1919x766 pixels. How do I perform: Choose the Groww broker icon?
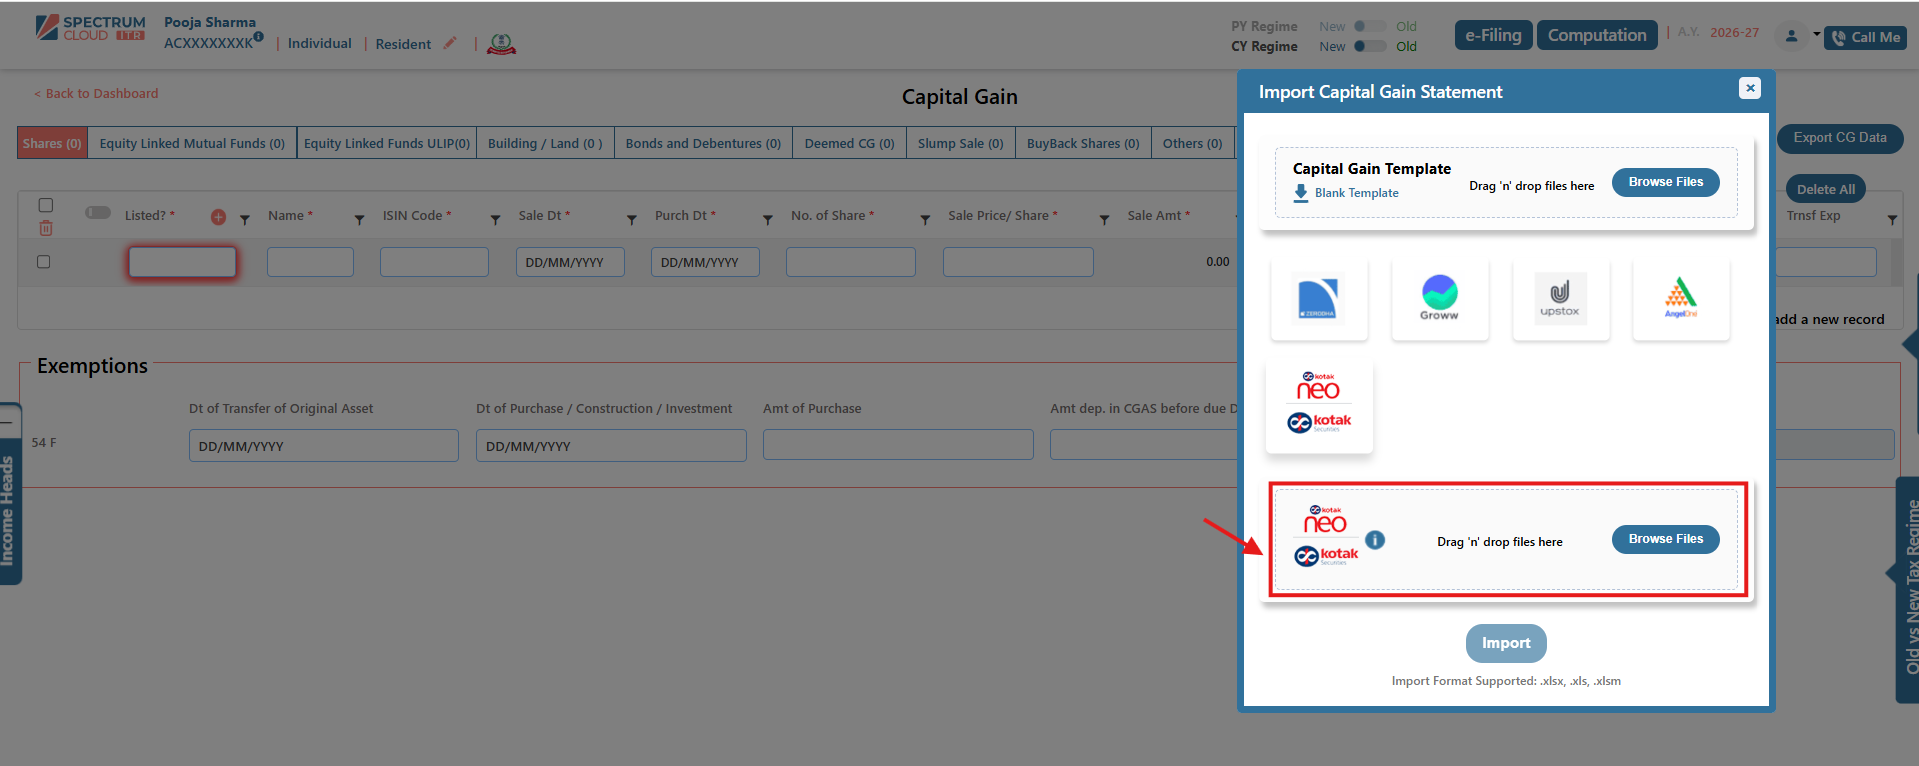tap(1439, 298)
